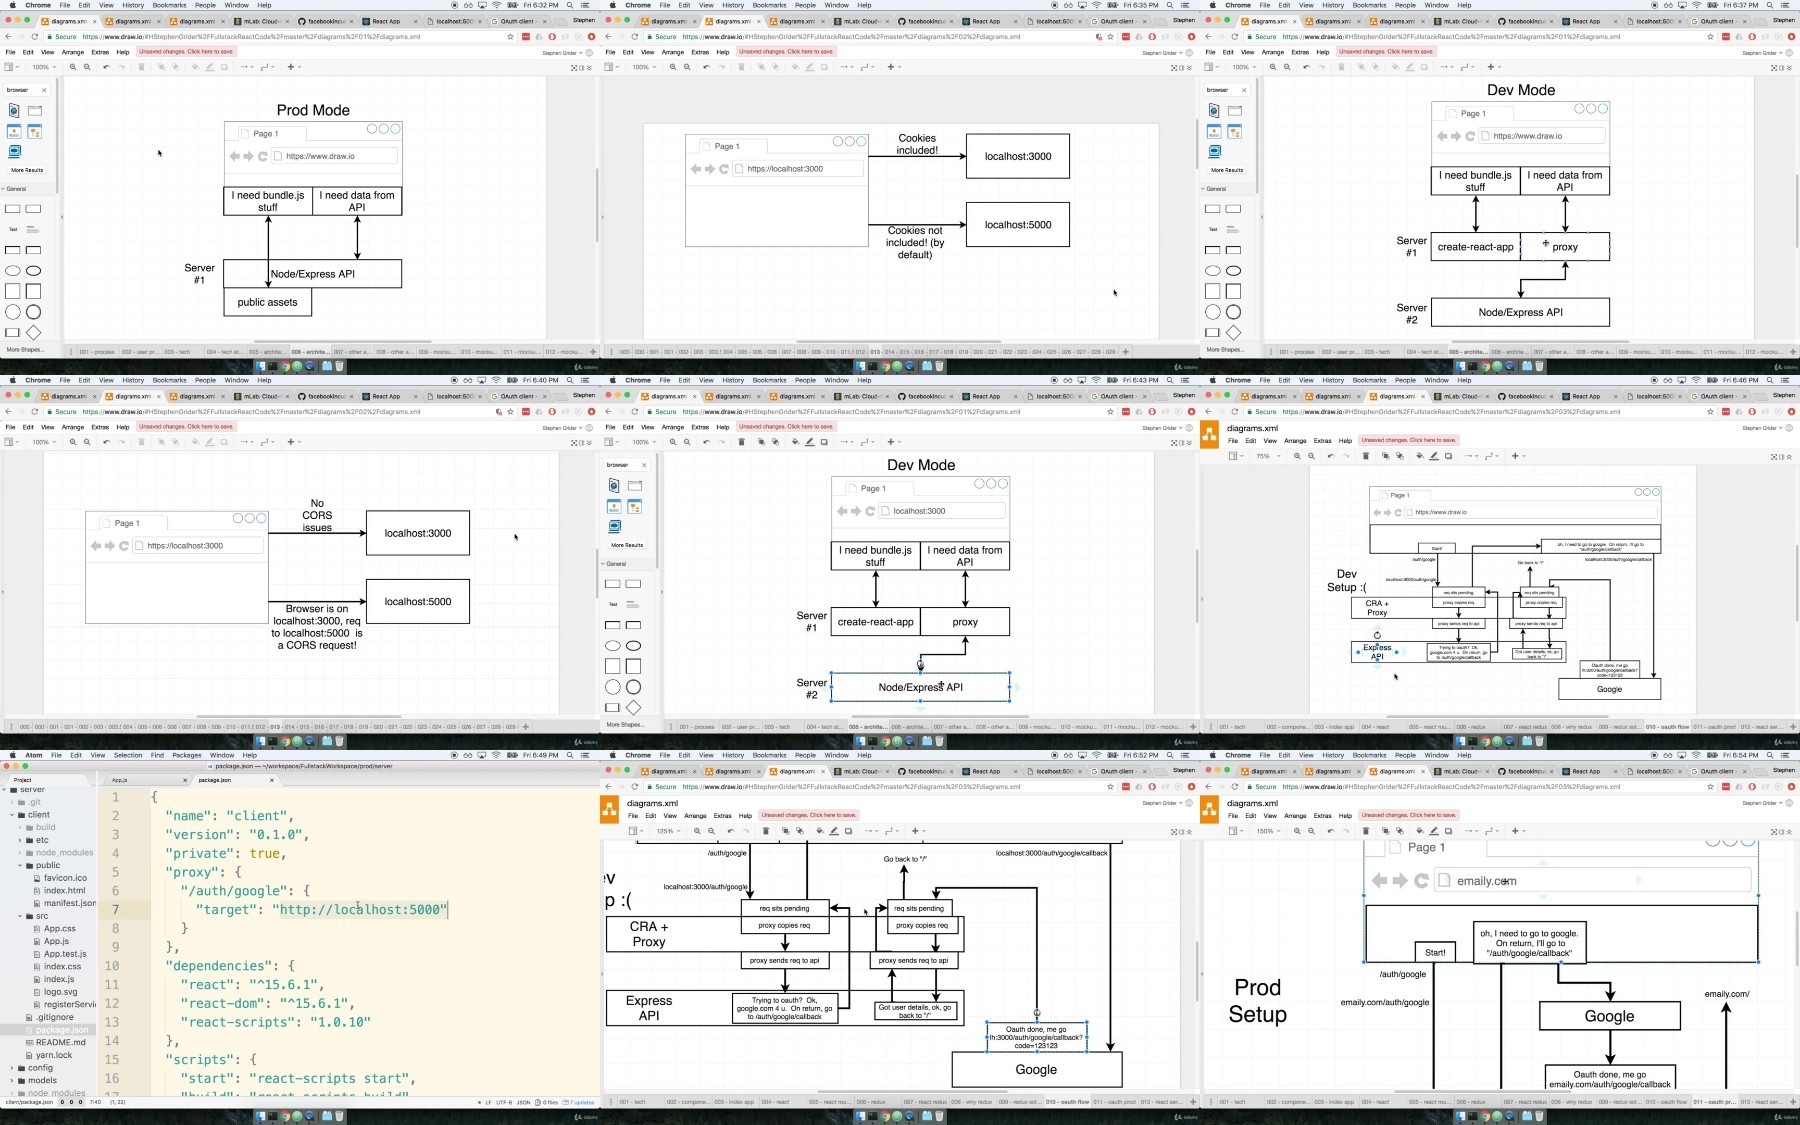Reload the page in the 6:43 PM Chrome window

click(x=634, y=412)
